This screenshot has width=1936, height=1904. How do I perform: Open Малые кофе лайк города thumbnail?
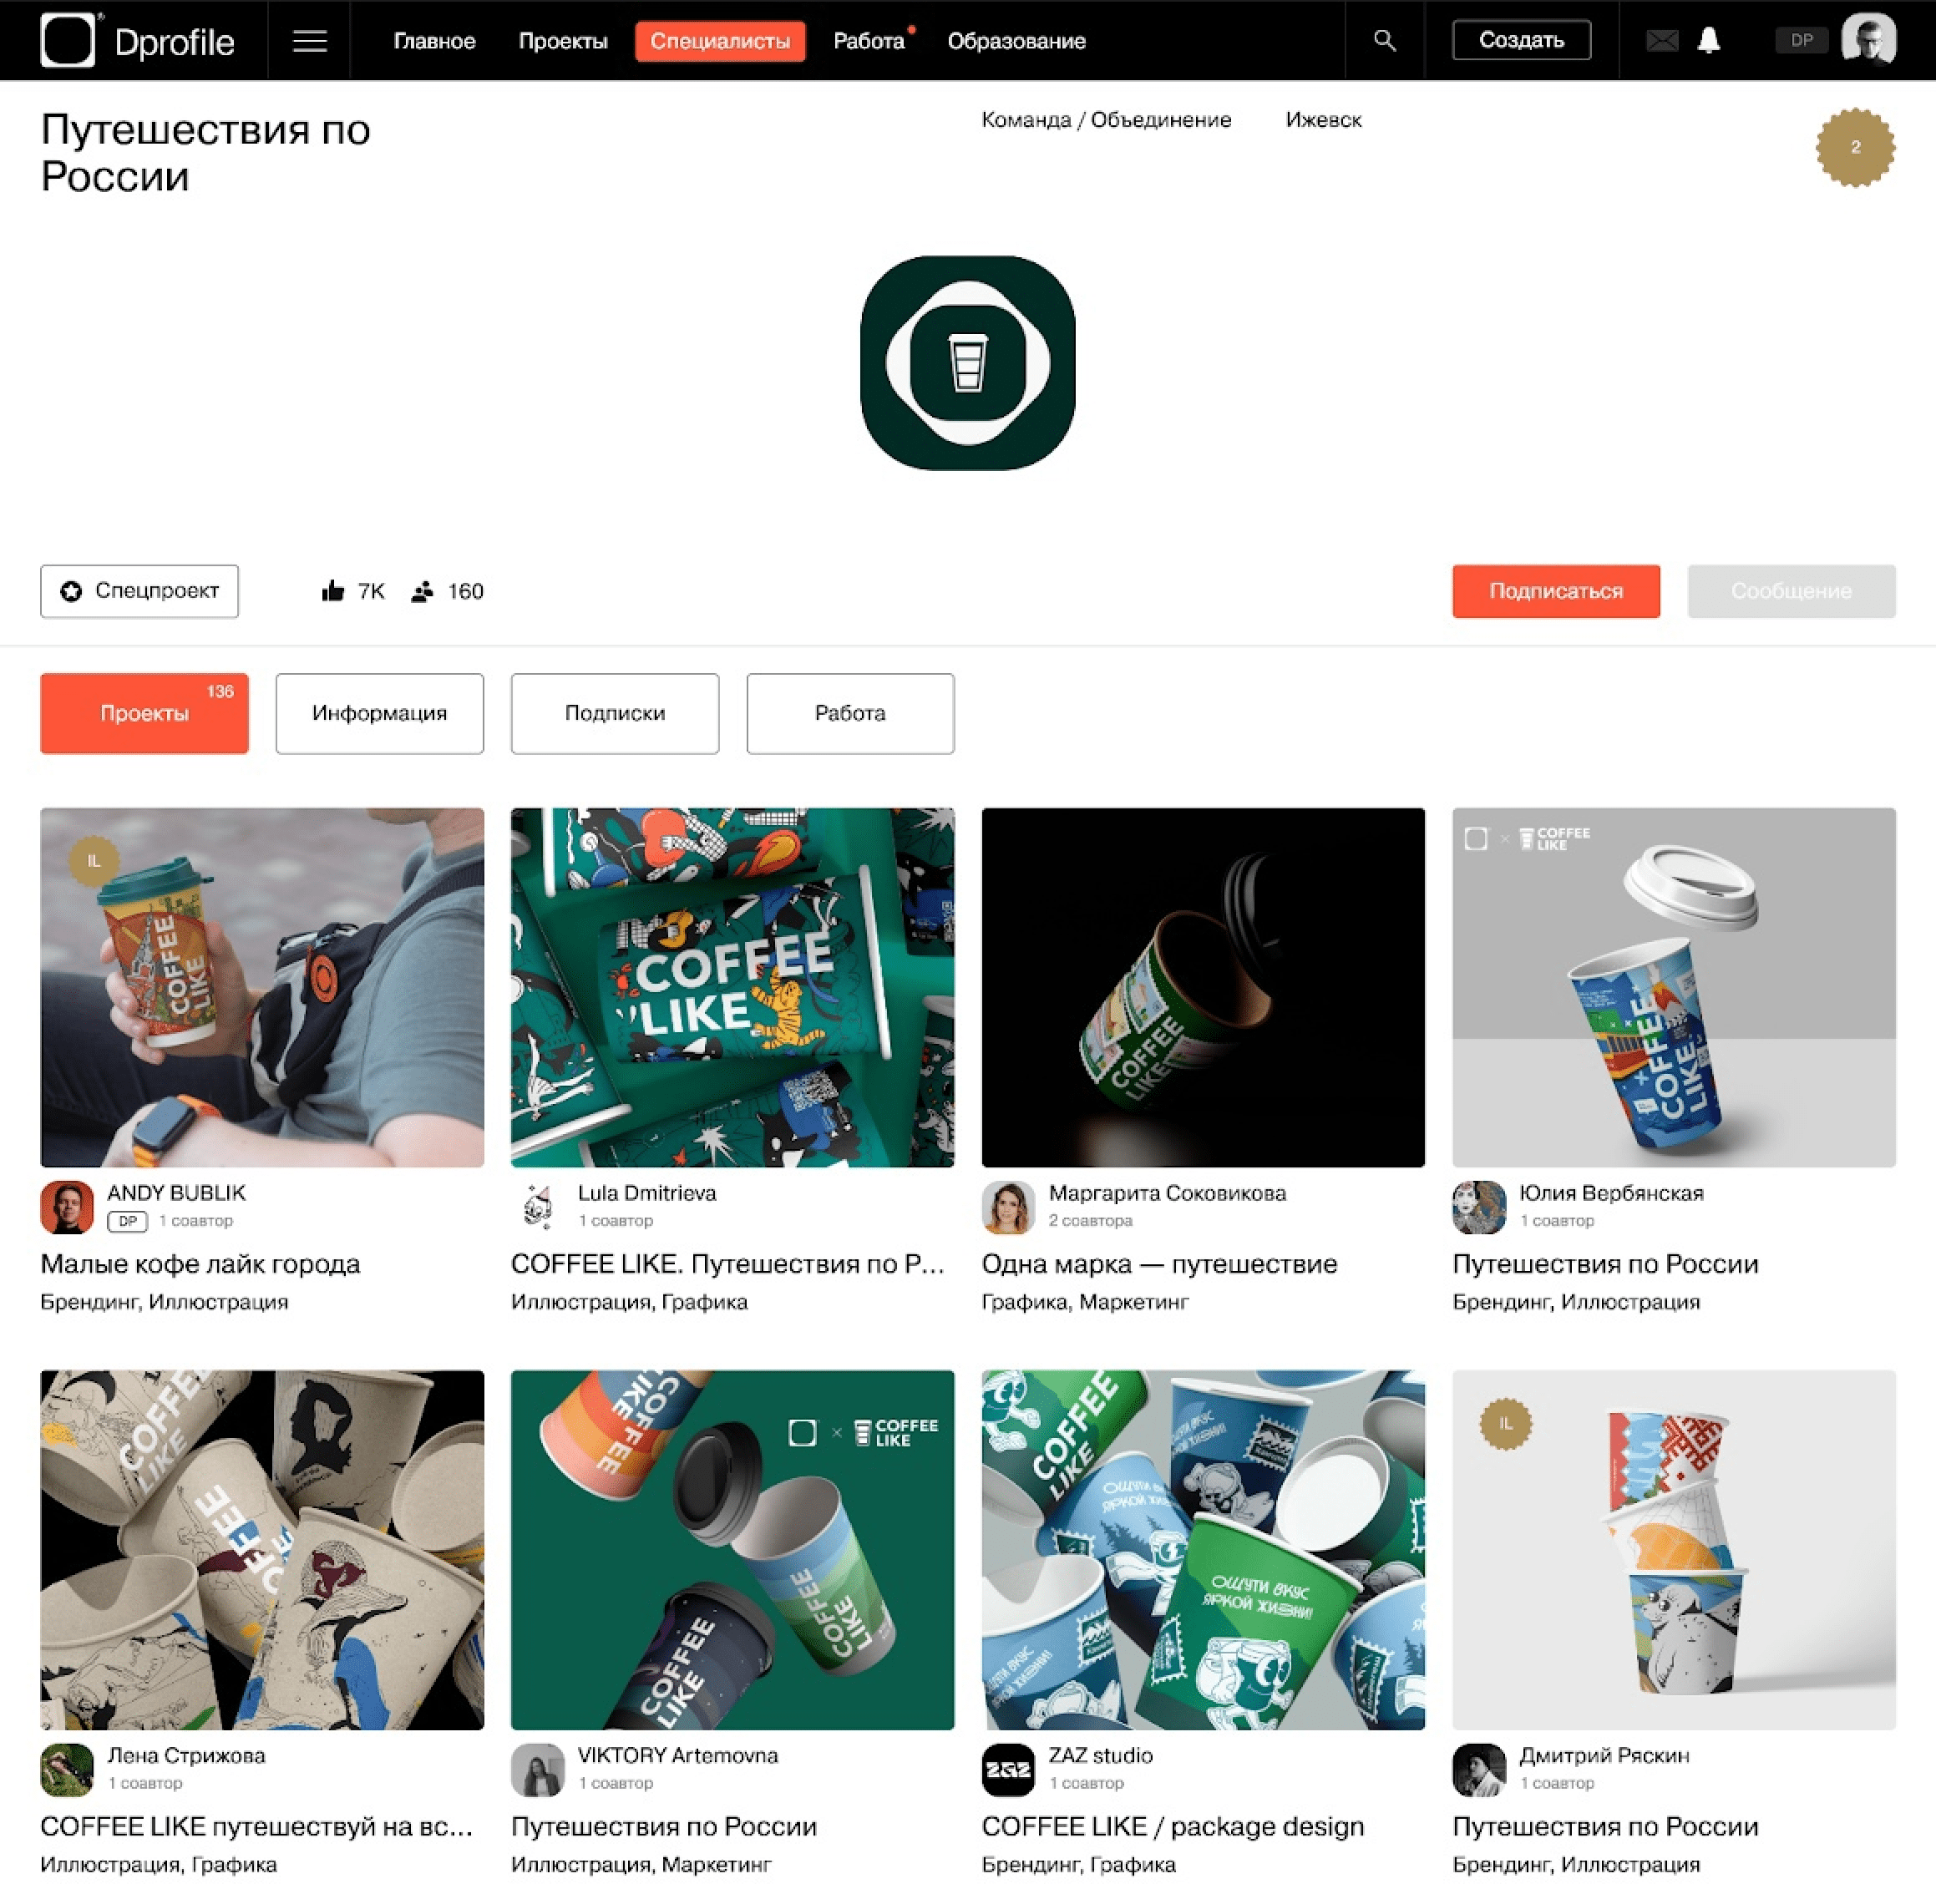(262, 987)
